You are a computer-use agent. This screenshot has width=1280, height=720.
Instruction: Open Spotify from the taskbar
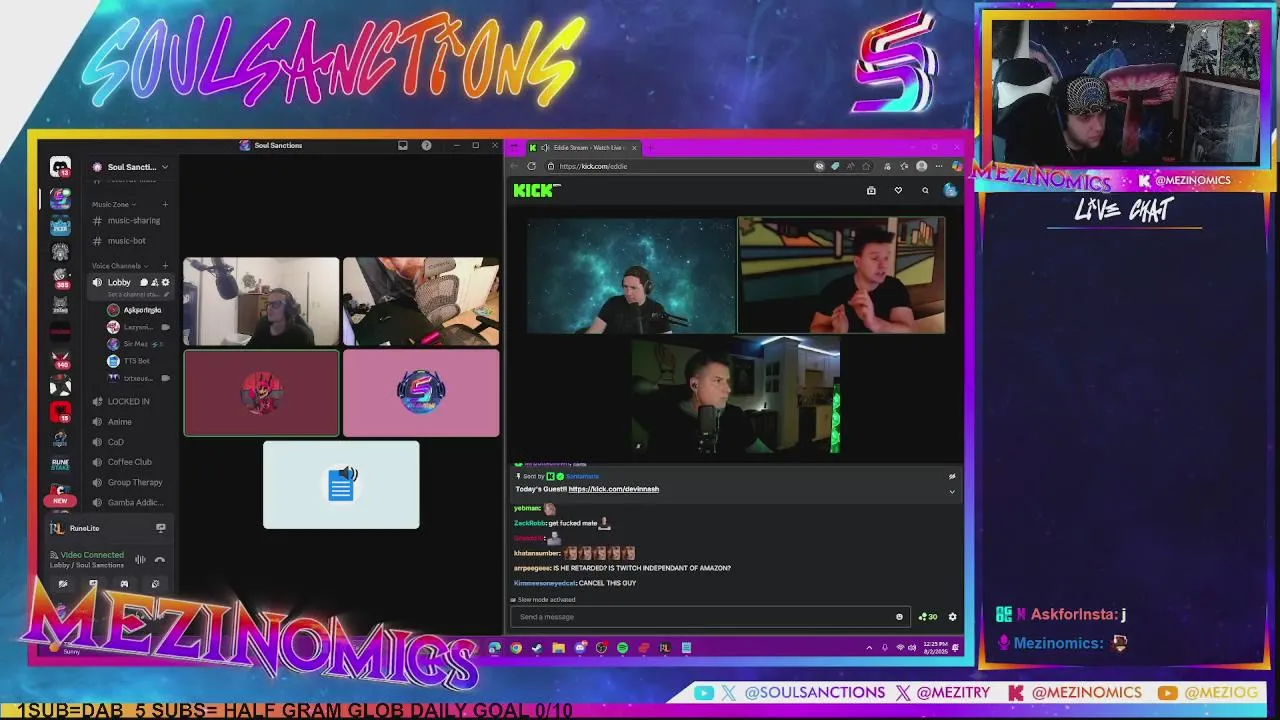coord(622,648)
